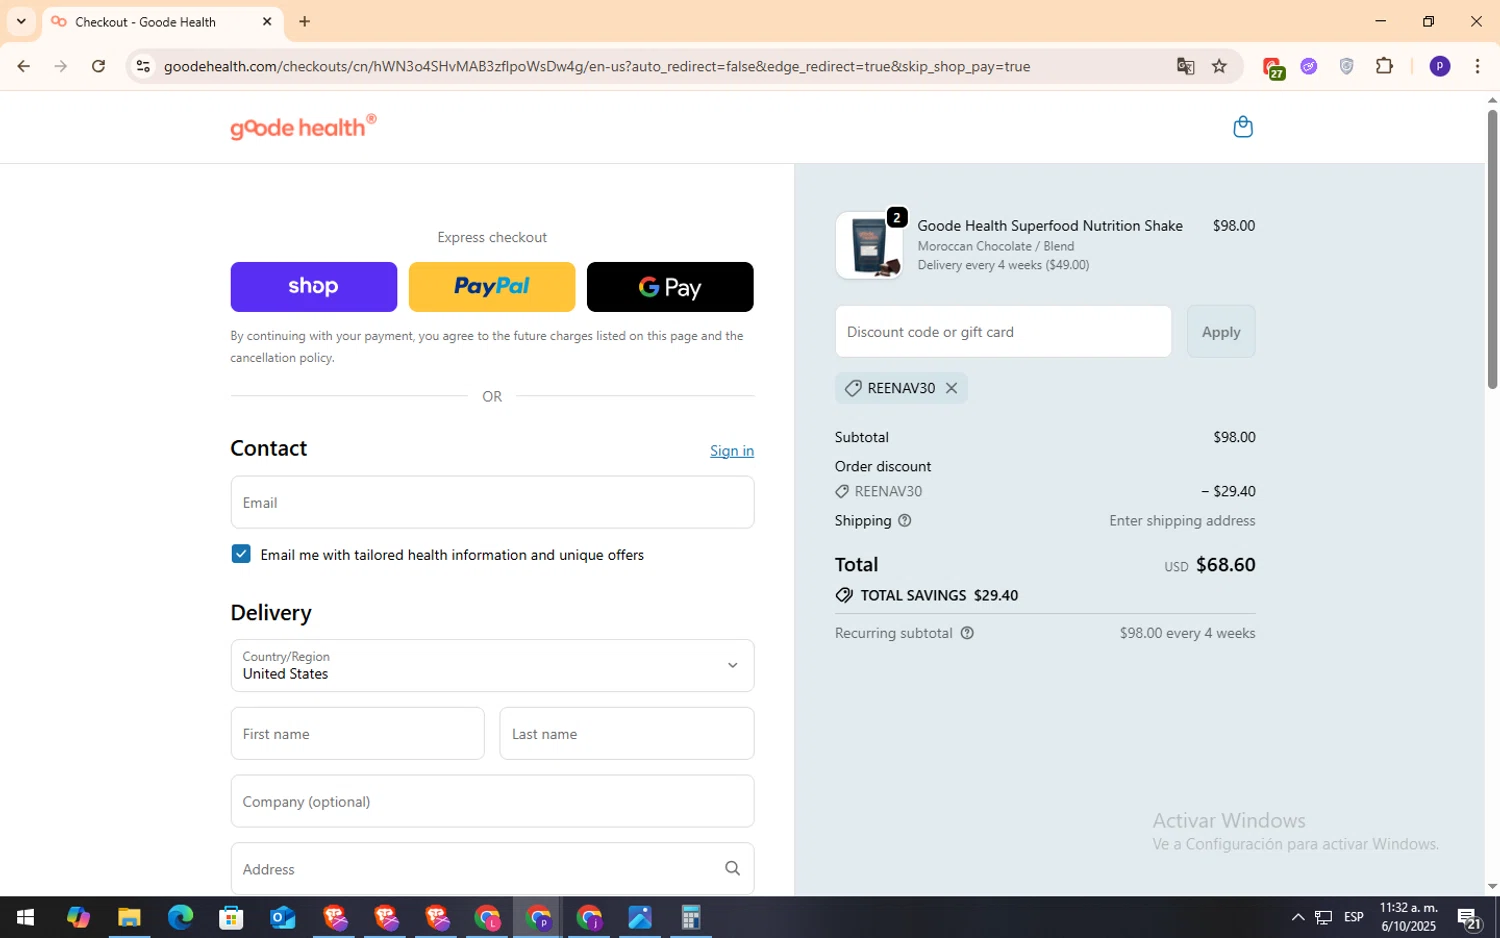This screenshot has height=938, width=1500.
Task: Click the ESP language indicator
Action: tap(1354, 917)
